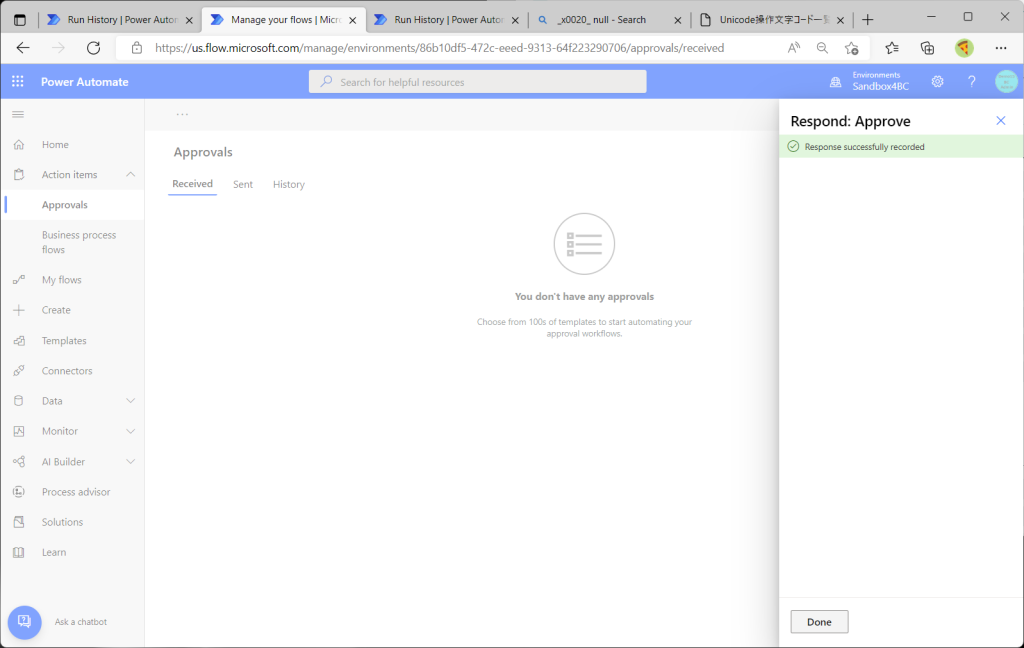Click the browser Refresh icon

pyautogui.click(x=93, y=48)
